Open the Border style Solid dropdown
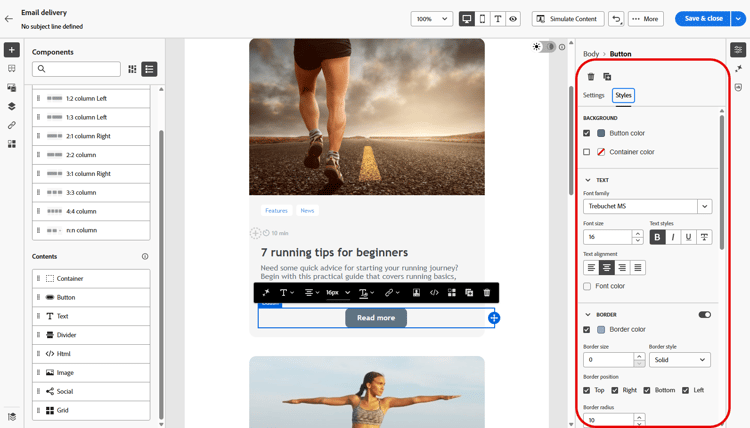This screenshot has width=750, height=428. [x=680, y=360]
